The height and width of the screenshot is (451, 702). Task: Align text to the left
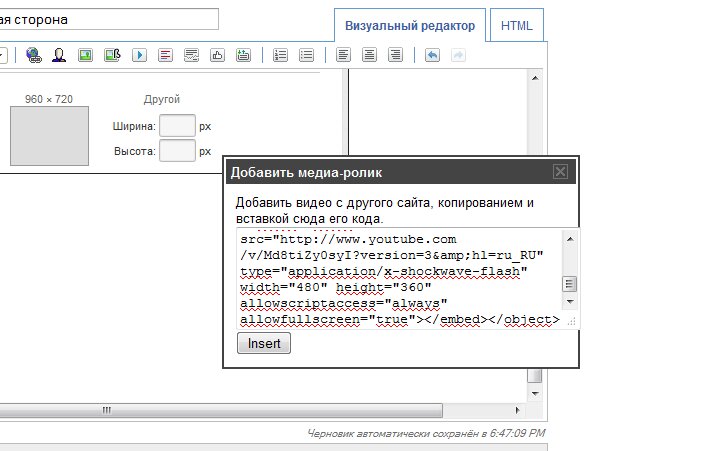coord(344,55)
